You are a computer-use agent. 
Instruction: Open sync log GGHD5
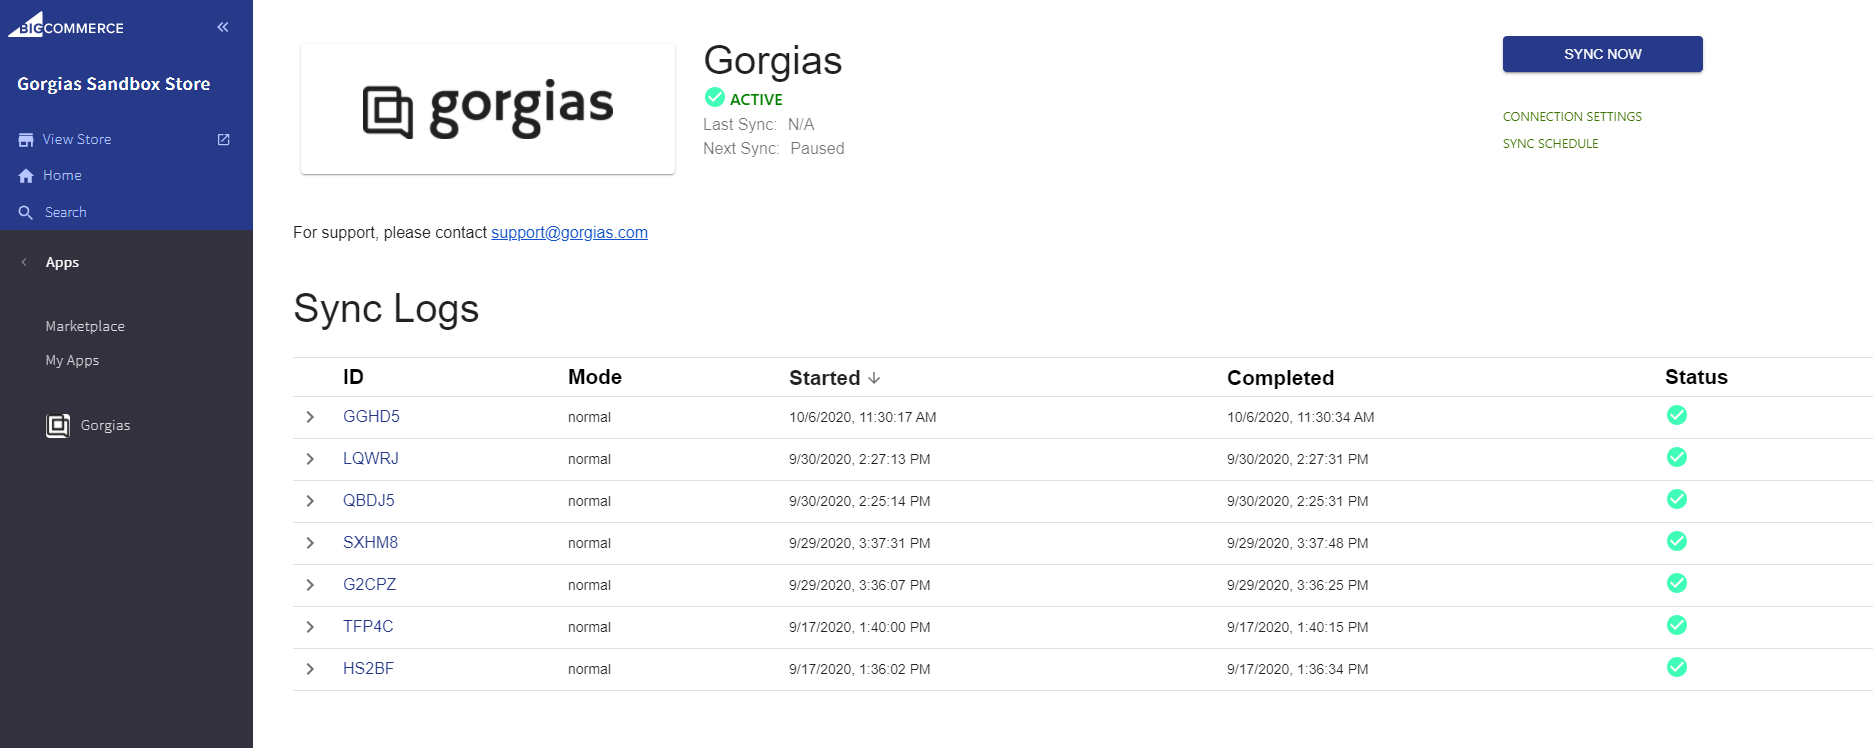pos(371,416)
